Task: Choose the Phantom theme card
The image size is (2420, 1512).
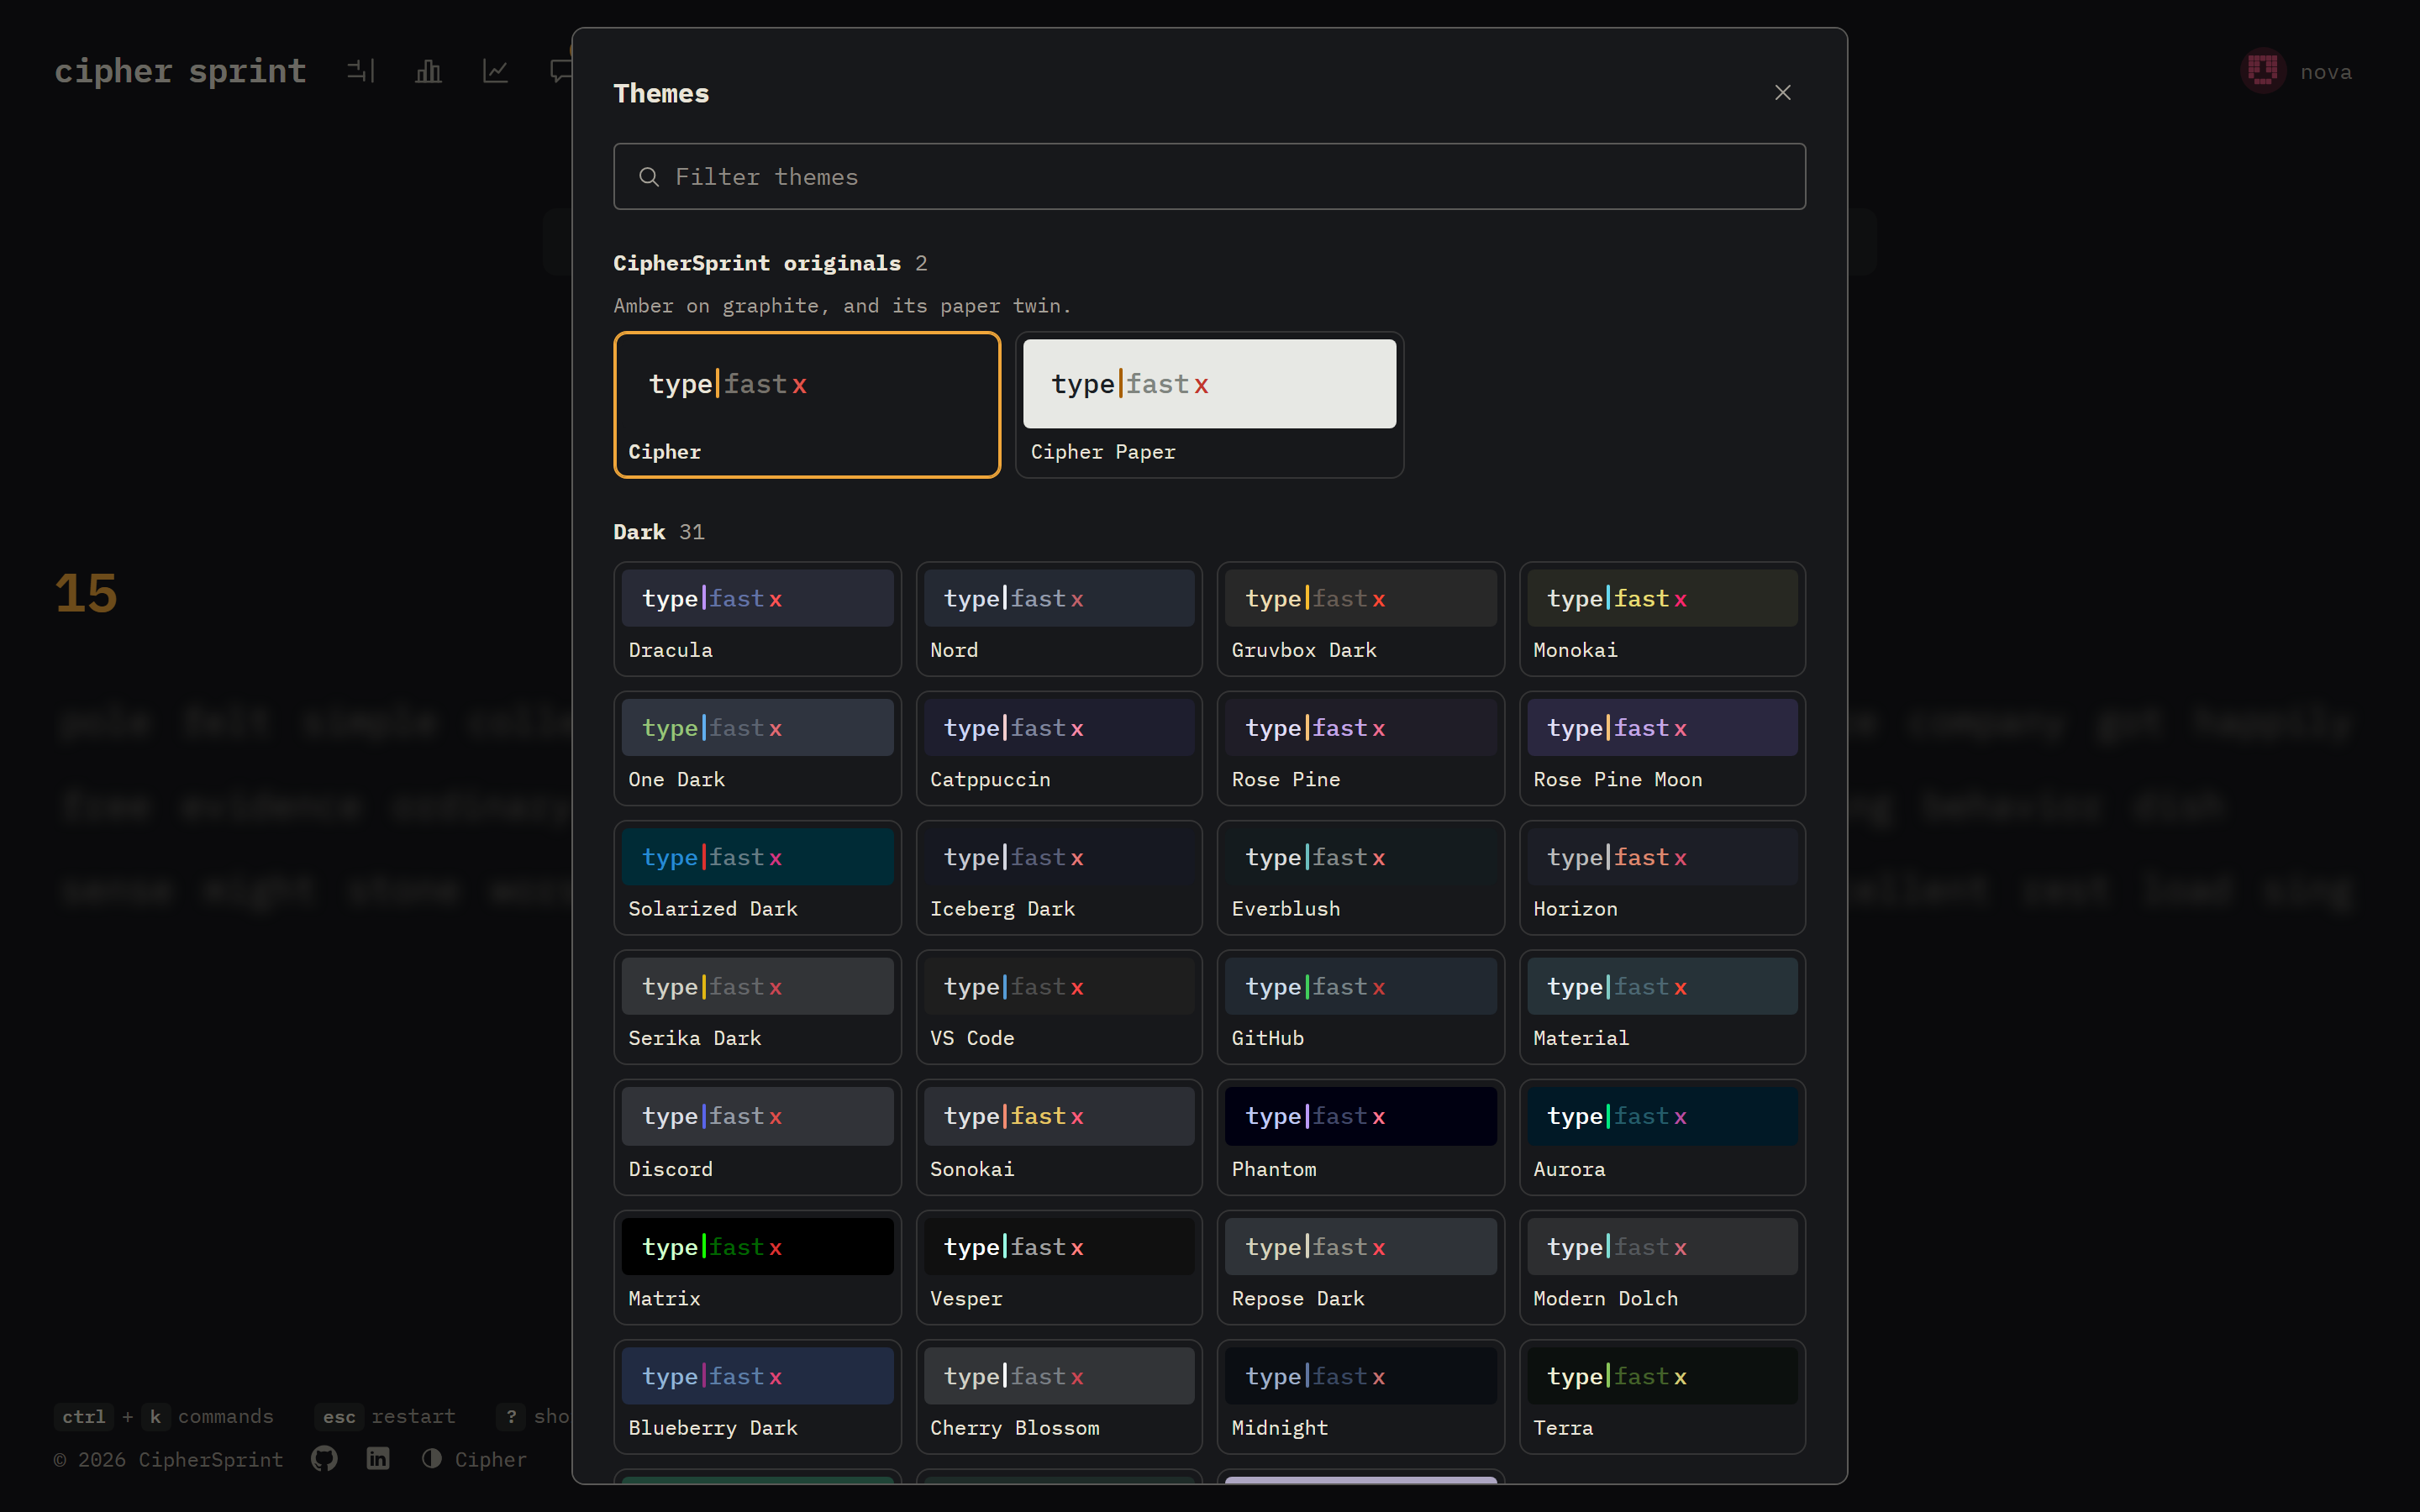Action: click(1360, 1137)
